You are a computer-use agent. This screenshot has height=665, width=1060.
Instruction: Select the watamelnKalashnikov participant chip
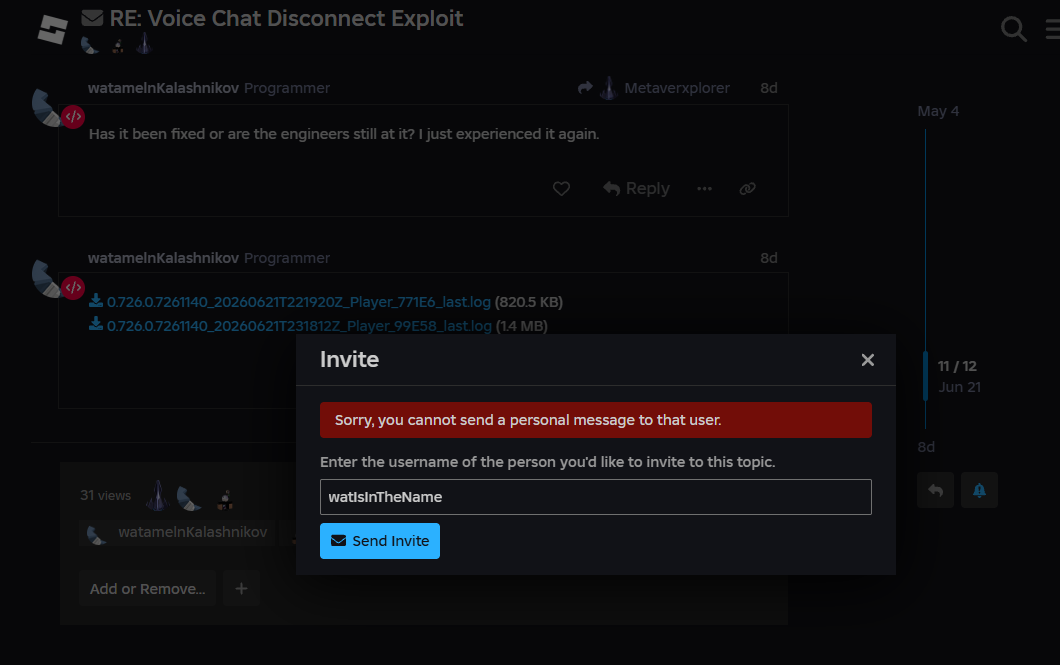click(177, 533)
